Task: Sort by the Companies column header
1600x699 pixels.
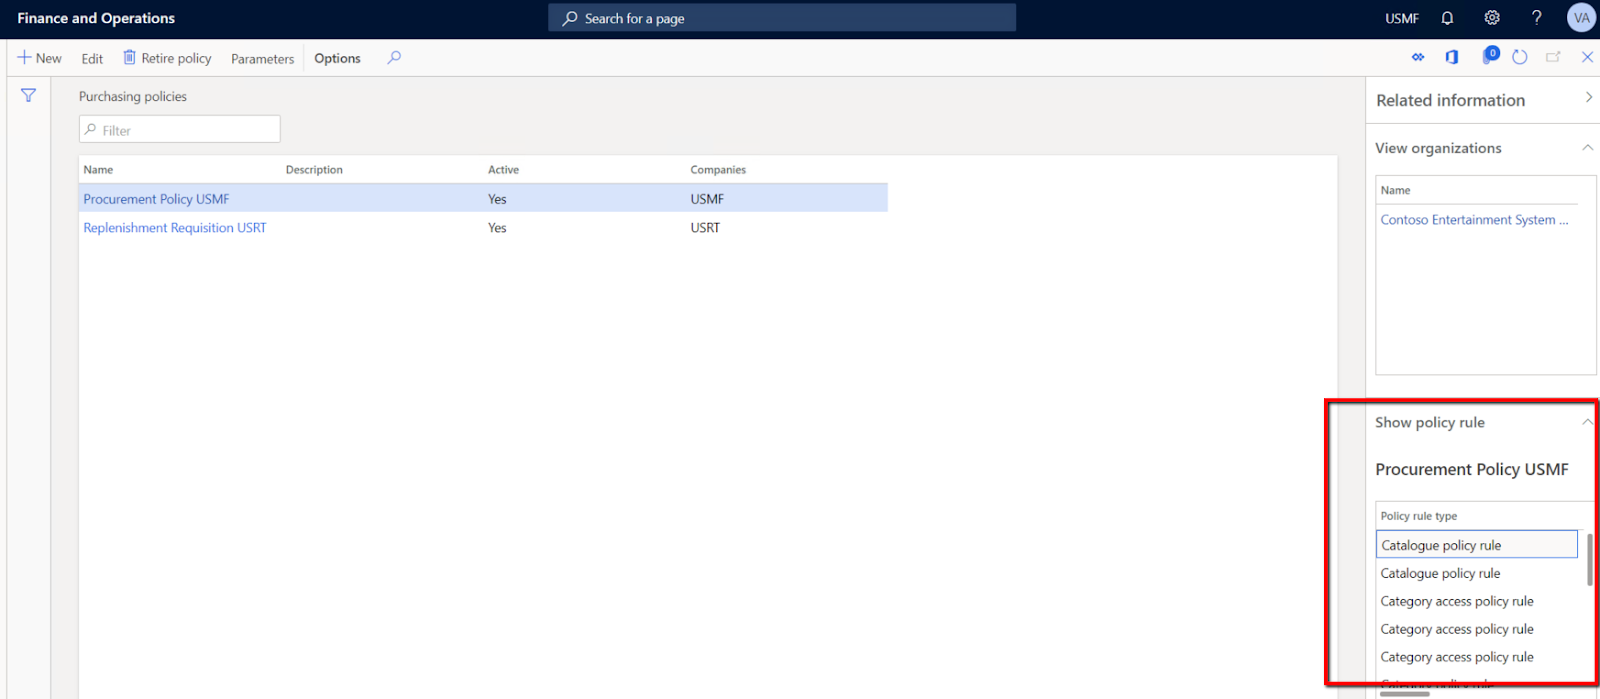Action: point(718,170)
